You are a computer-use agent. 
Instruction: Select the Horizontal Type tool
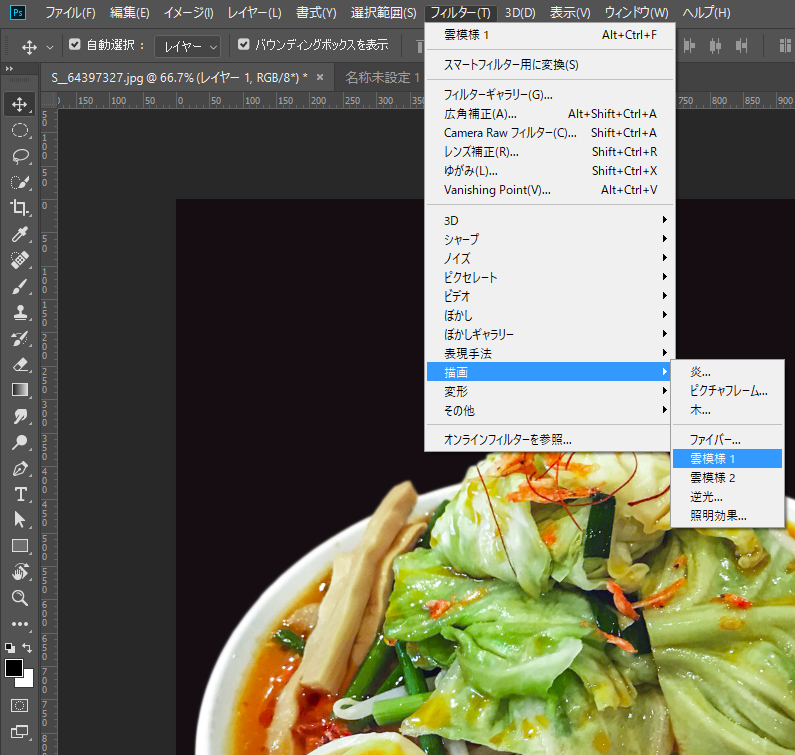[x=20, y=494]
